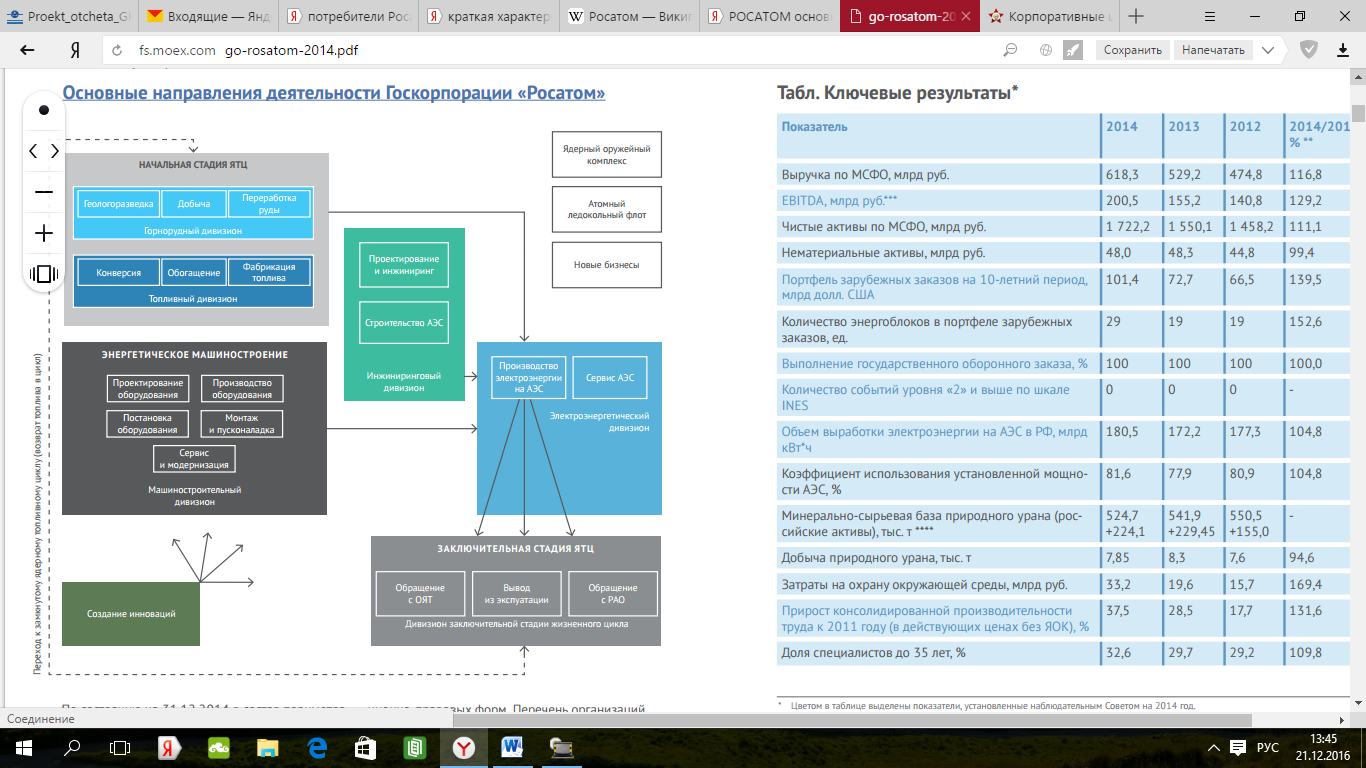
Task: Click the vertical scrollbar thumb
Action: tap(1358, 112)
